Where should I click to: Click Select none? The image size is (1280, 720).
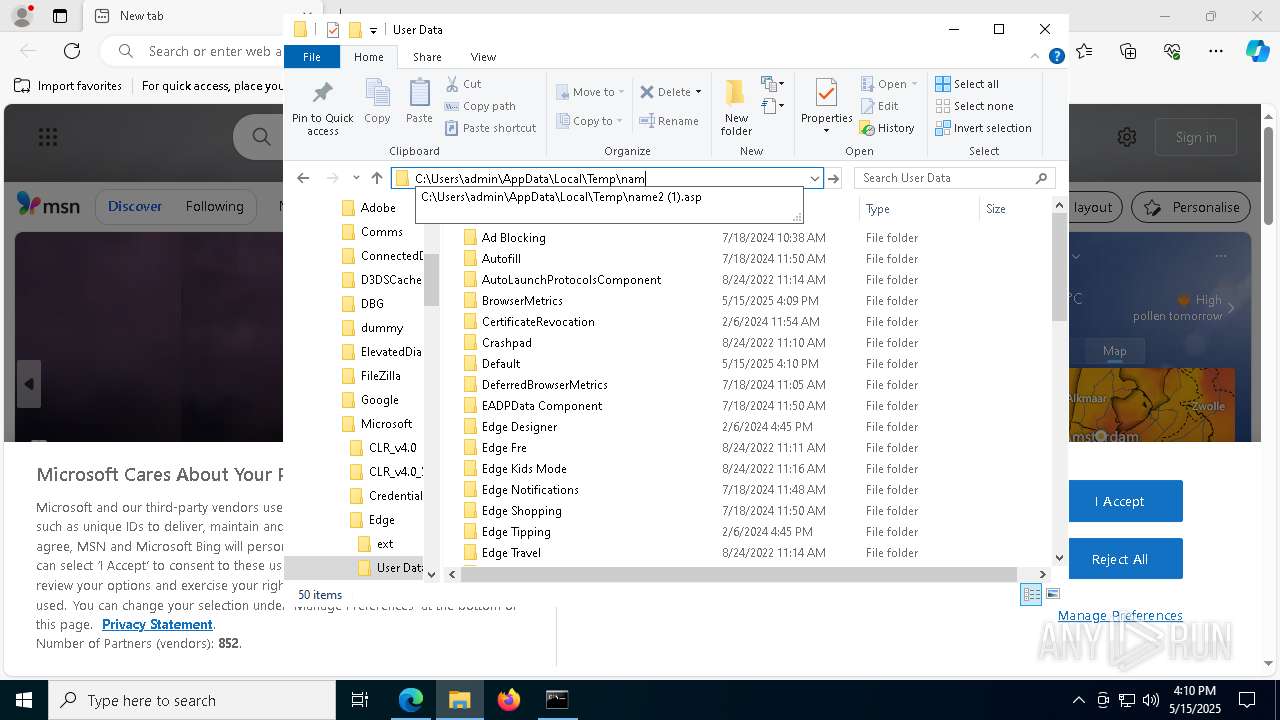(x=974, y=106)
